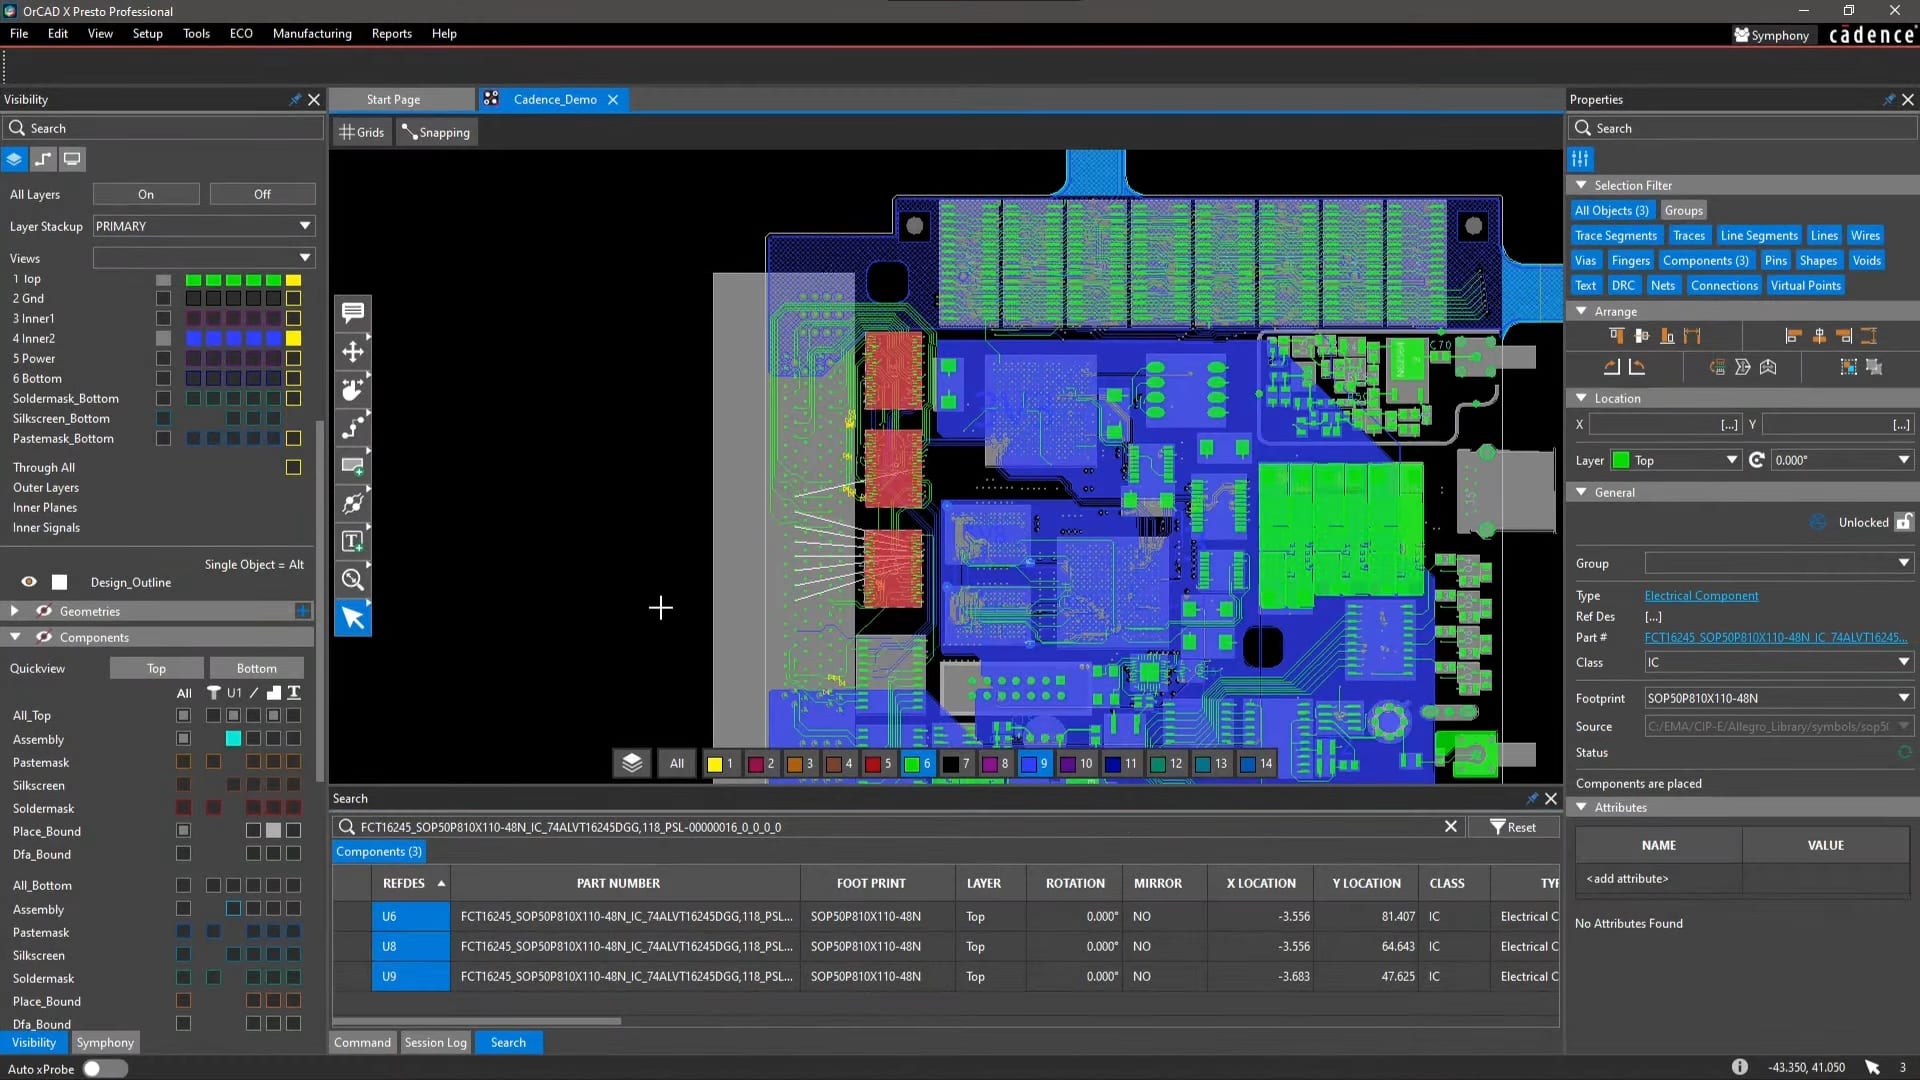Open the Class IC dropdown

pos(1779,662)
